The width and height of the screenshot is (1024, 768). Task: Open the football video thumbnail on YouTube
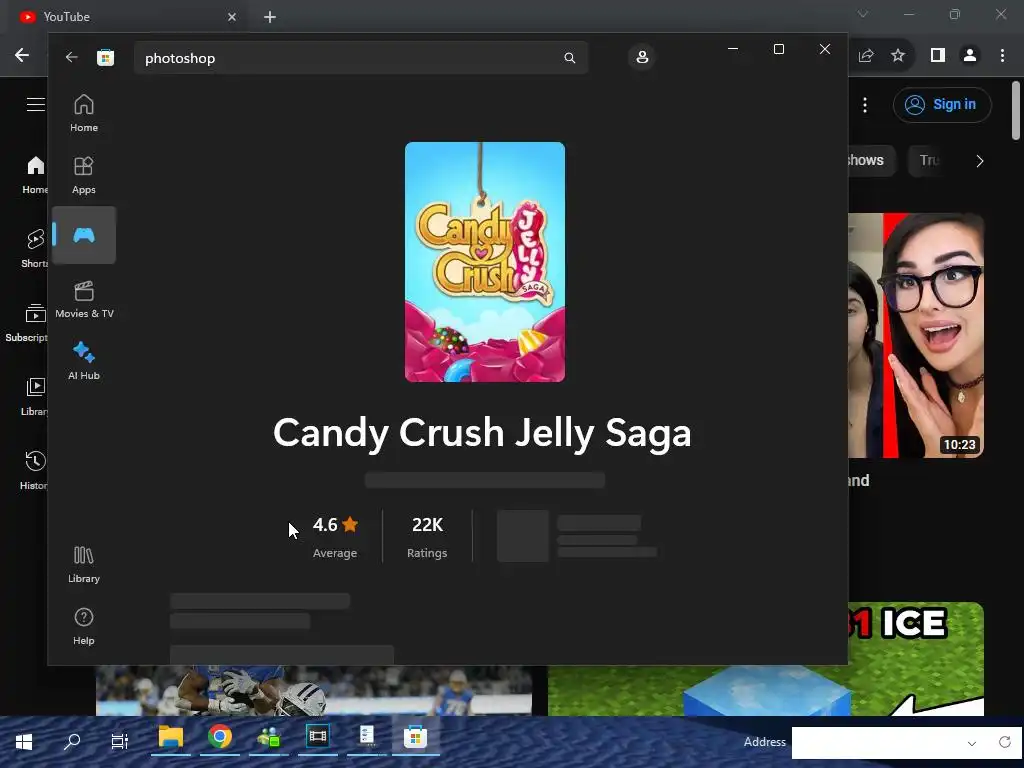coord(313,690)
